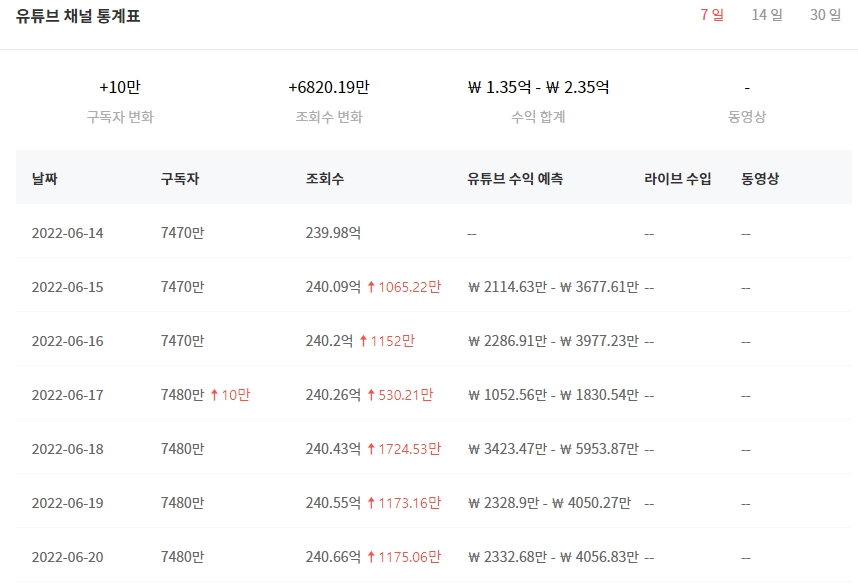
Task: Click the red up arrow beside 1065.22만
Action: 371,286
